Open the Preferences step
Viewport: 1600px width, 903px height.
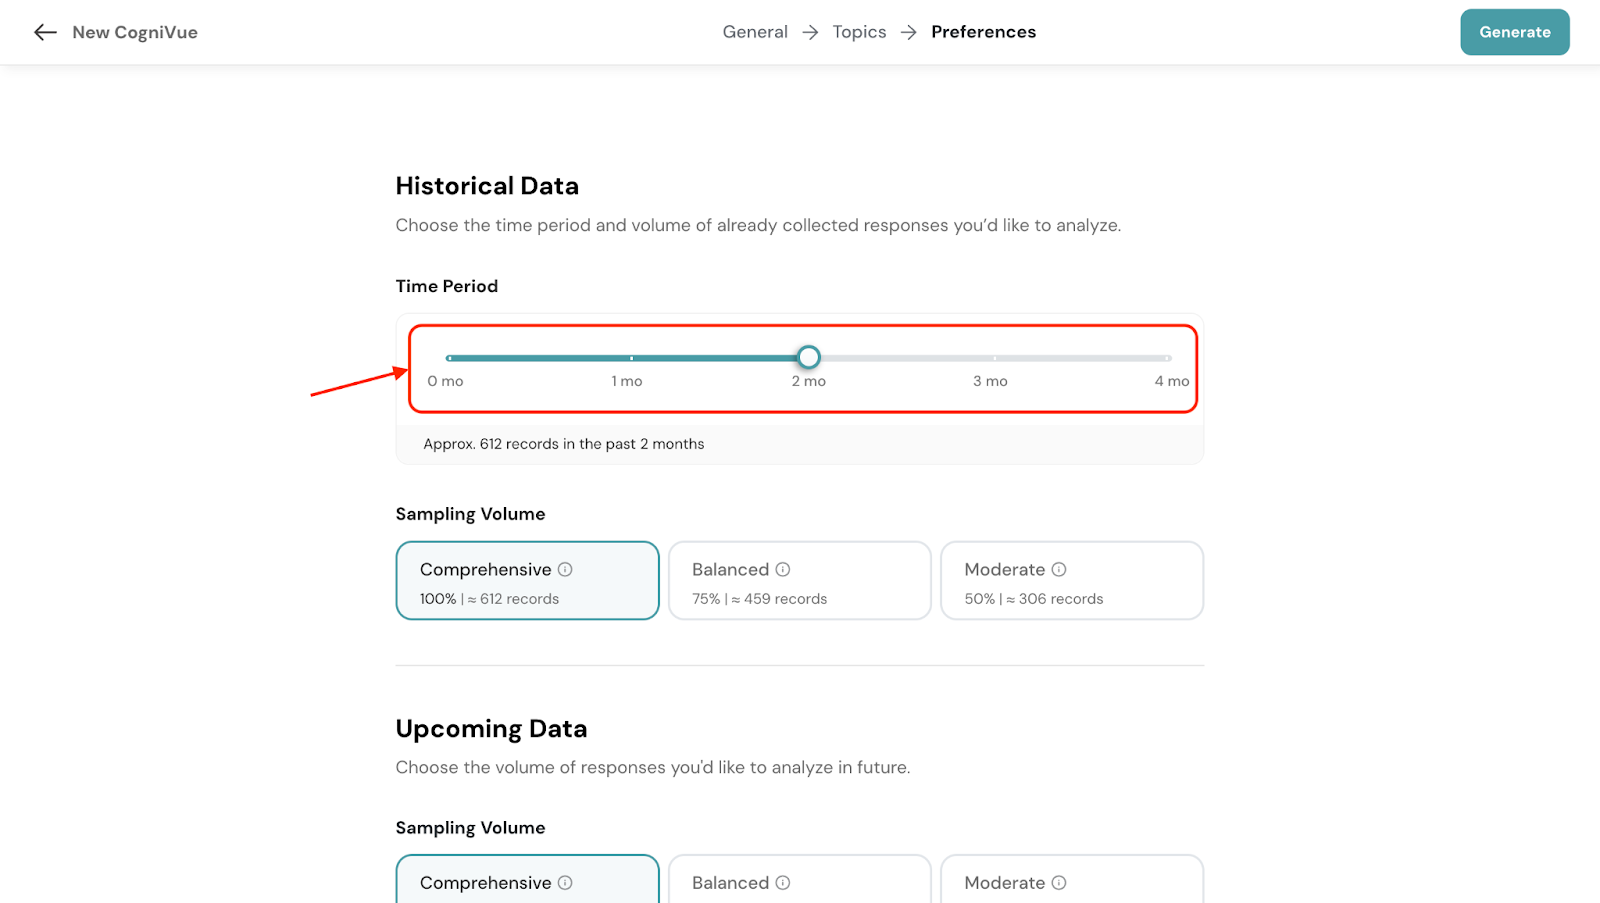[x=983, y=32]
